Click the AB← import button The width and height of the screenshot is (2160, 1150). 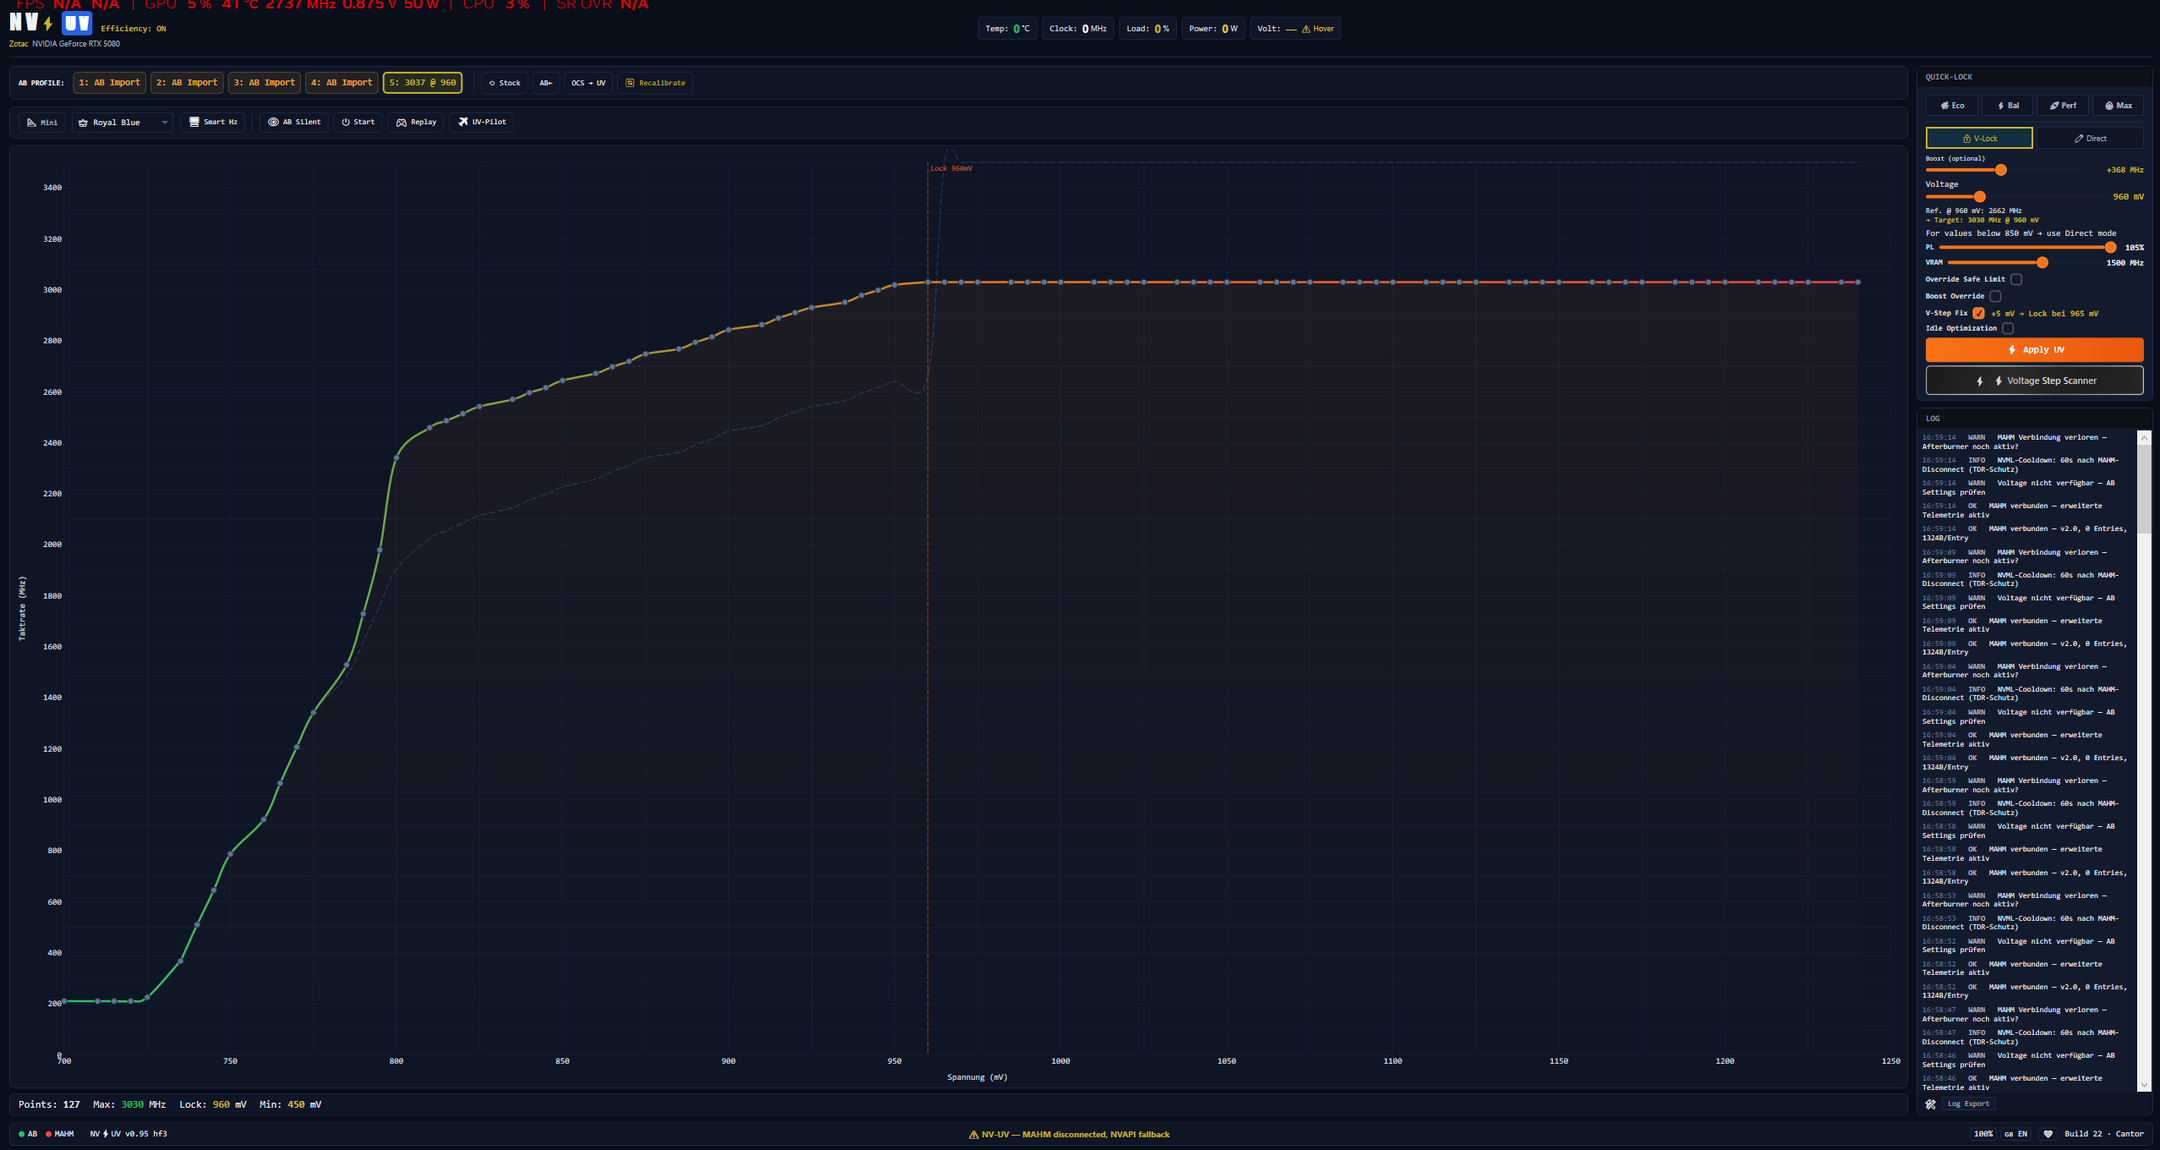546,83
